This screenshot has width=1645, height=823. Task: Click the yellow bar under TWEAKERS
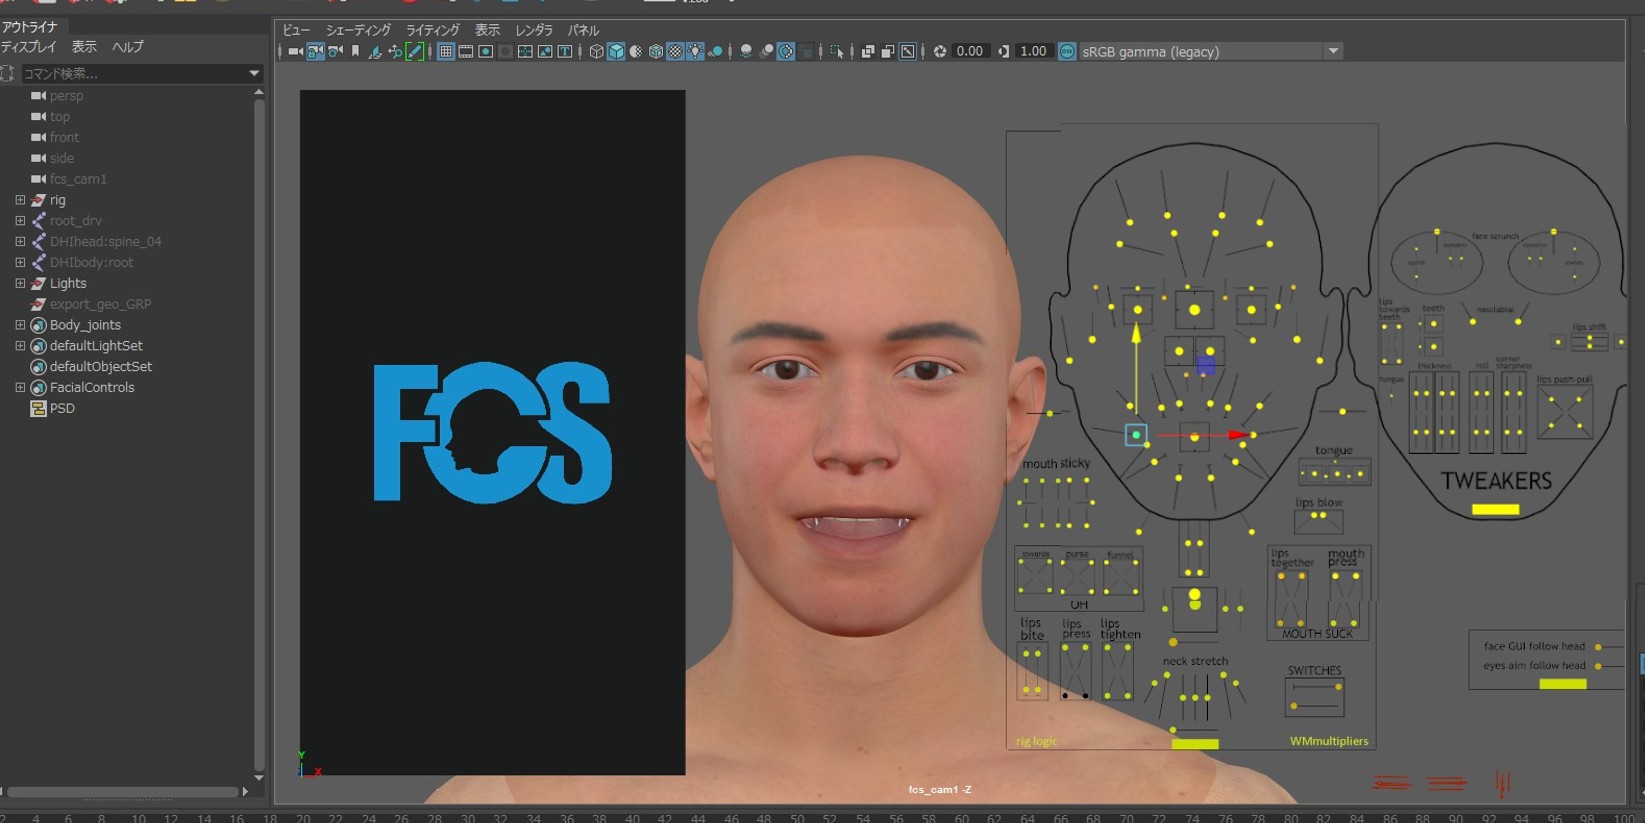click(x=1495, y=510)
